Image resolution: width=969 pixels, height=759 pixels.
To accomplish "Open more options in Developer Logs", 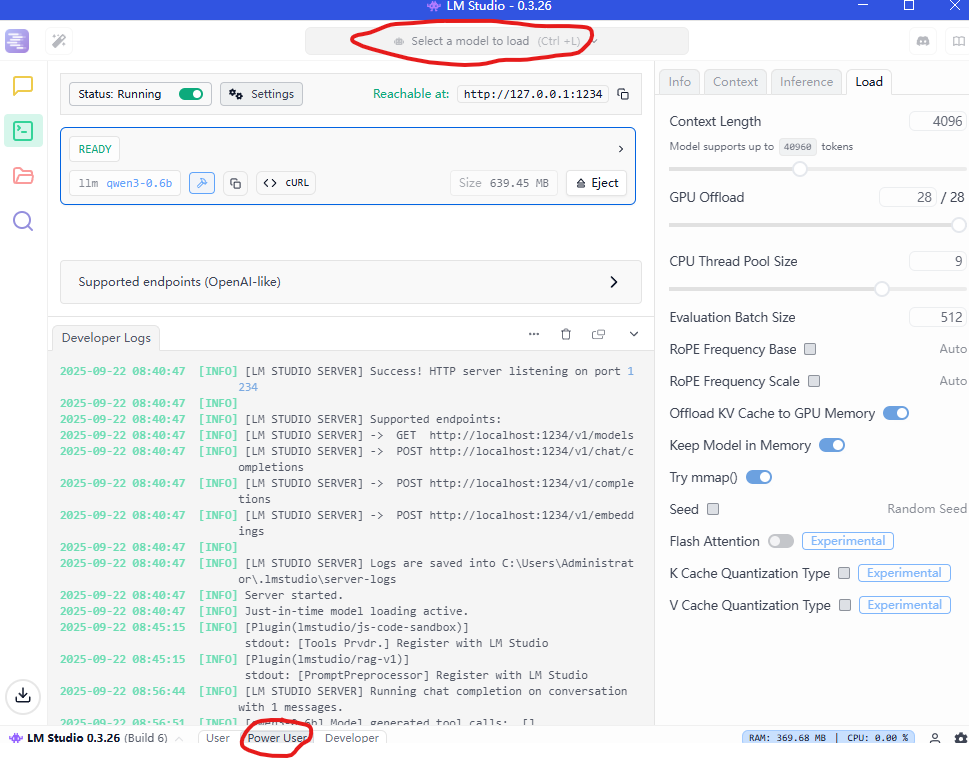I will coord(534,334).
